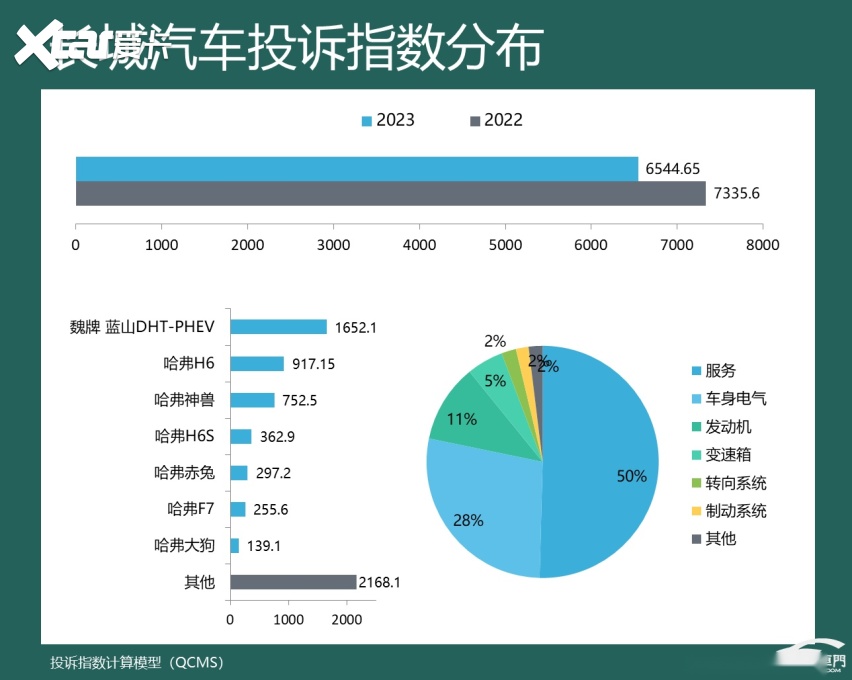852x680 pixels.
Task: Pick the 转向系统 legend marker
Action: 696,483
